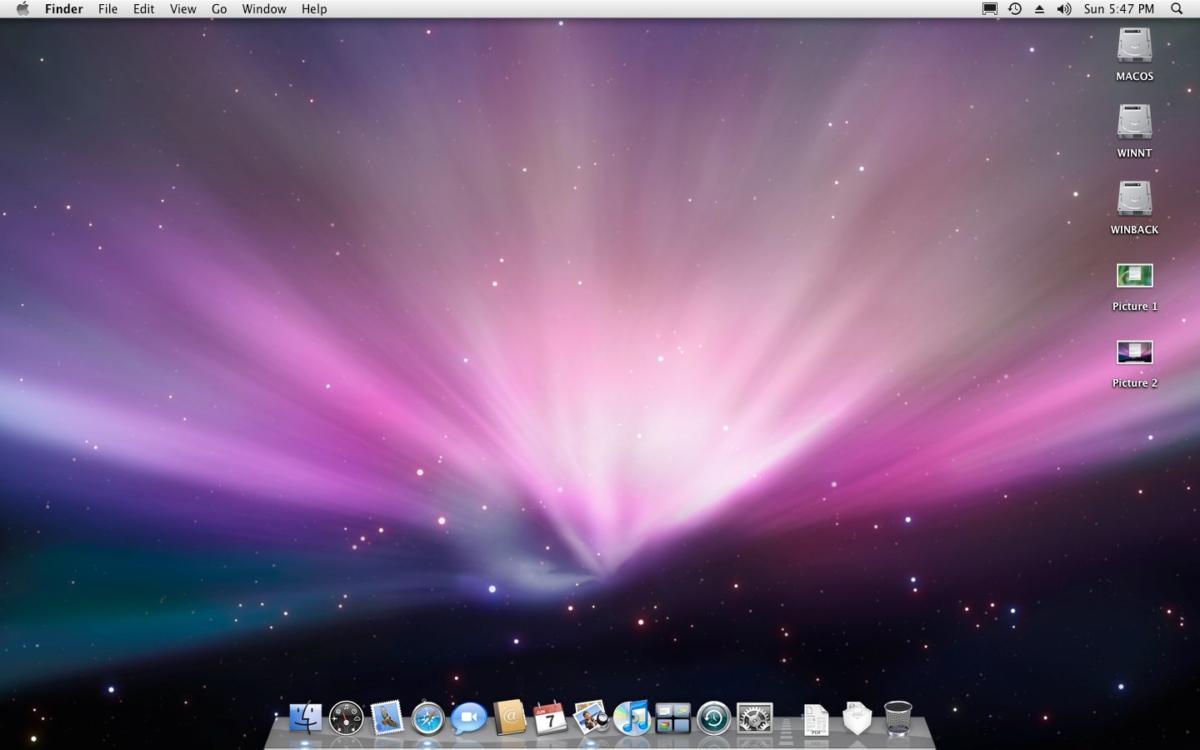Open the Finder application menu
The height and width of the screenshot is (750, 1200).
64,9
